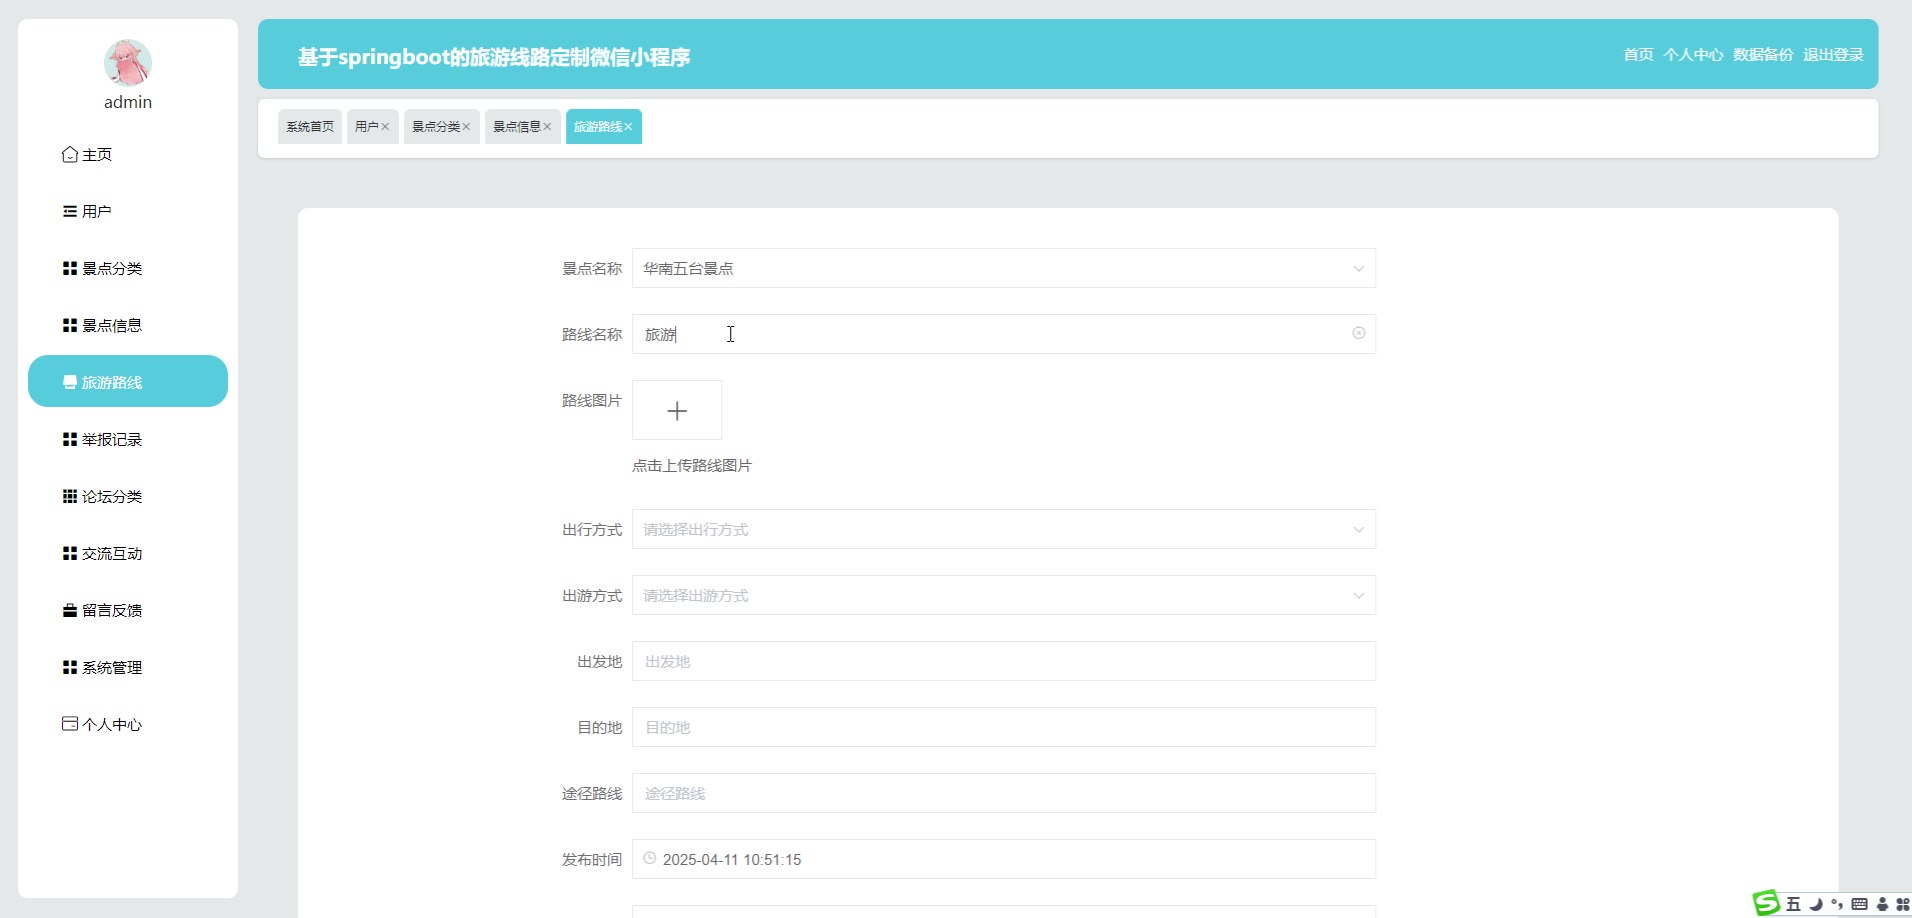1912x918 pixels.
Task: Toggle the punctuation icon on the IME bar
Action: 1837,904
